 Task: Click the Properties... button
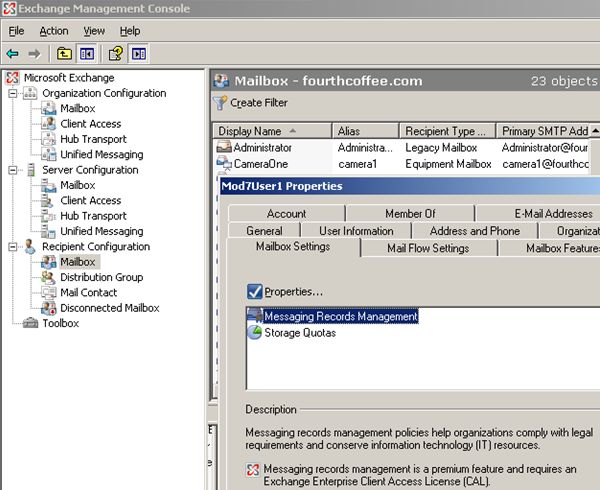click(x=293, y=292)
